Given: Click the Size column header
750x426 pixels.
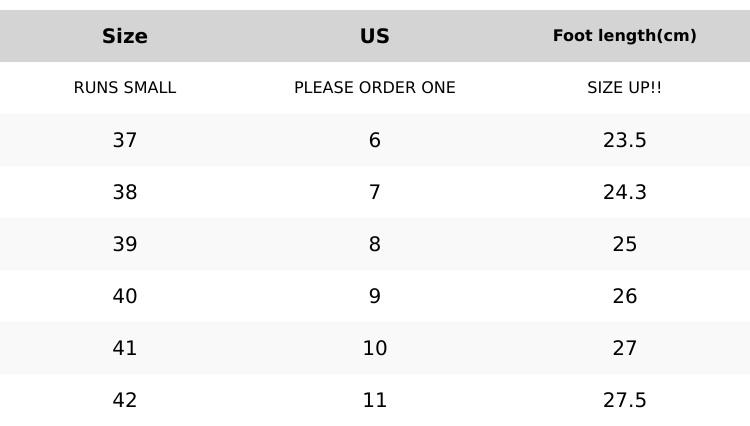Looking at the screenshot, I should coord(125,36).
